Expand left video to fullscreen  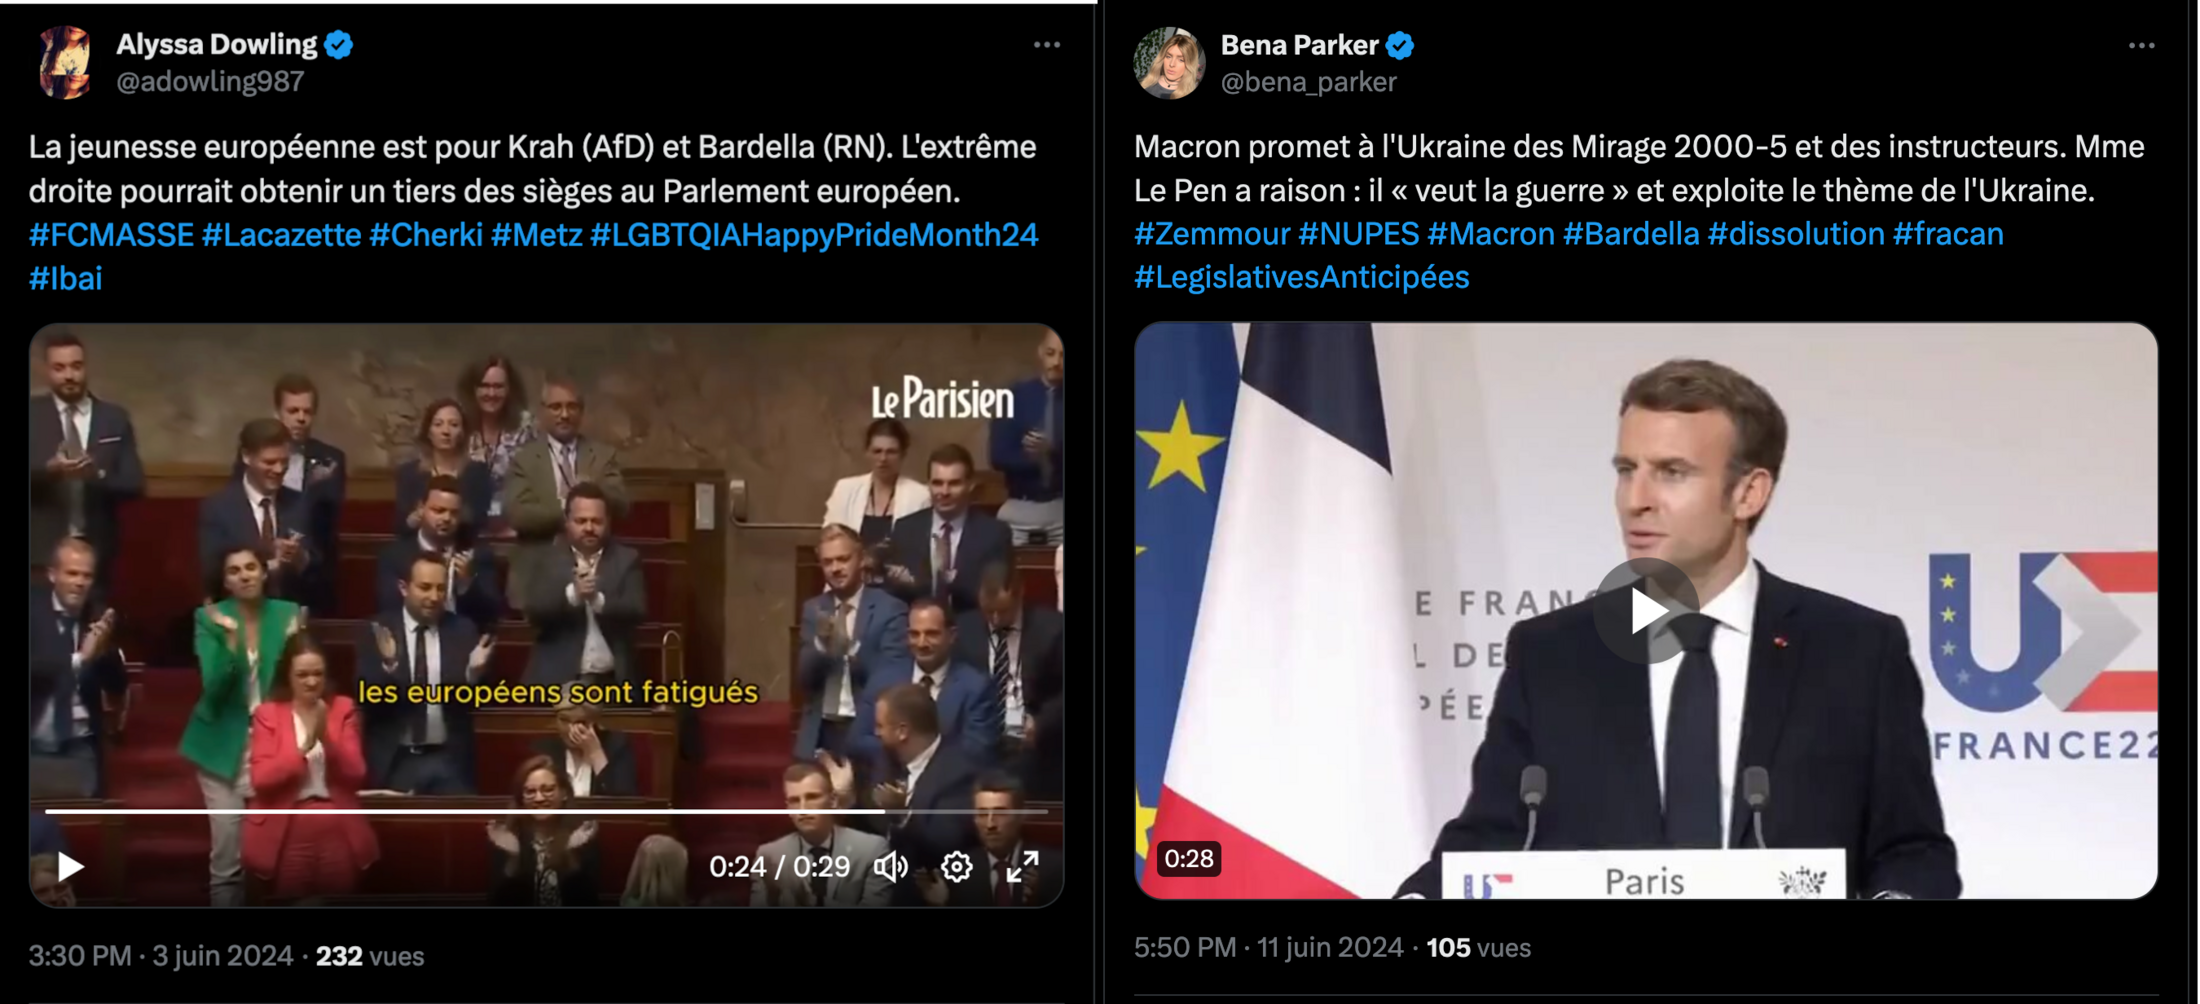(1022, 866)
